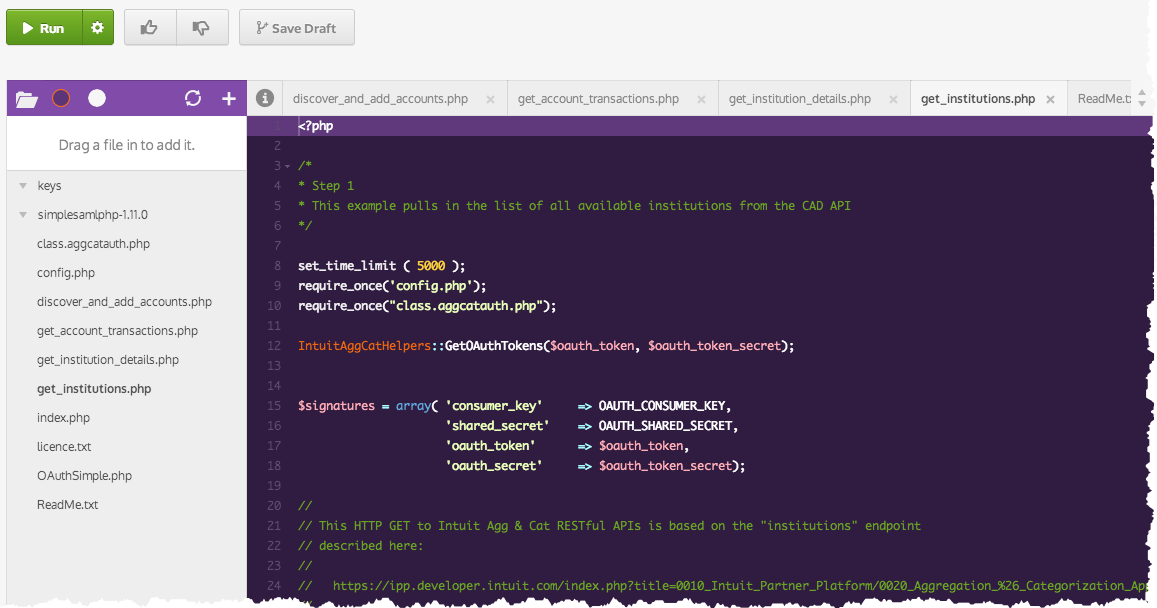Open get_institutions.php in file list
Image resolution: width=1157 pixels, height=608 pixels.
click(94, 388)
